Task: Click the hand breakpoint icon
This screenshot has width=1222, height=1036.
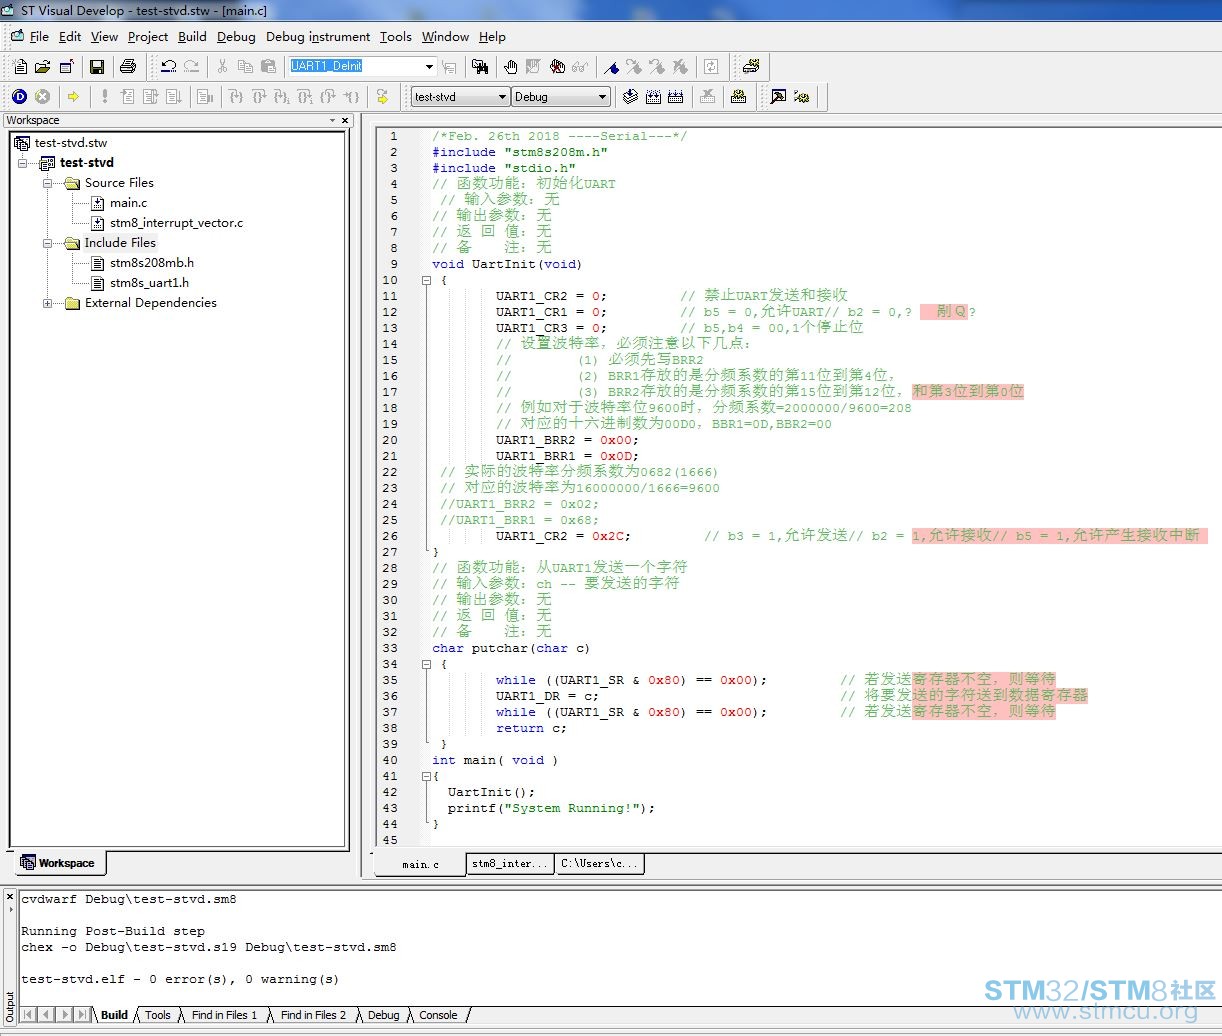Action: pyautogui.click(x=511, y=67)
